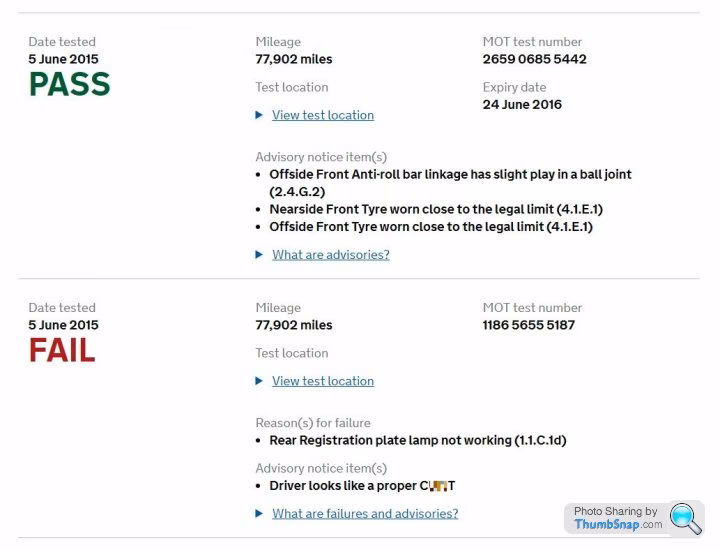The height and width of the screenshot is (550, 720).
Task: Select MOT test number 1186 5655 5187
Action: pyautogui.click(x=528, y=325)
